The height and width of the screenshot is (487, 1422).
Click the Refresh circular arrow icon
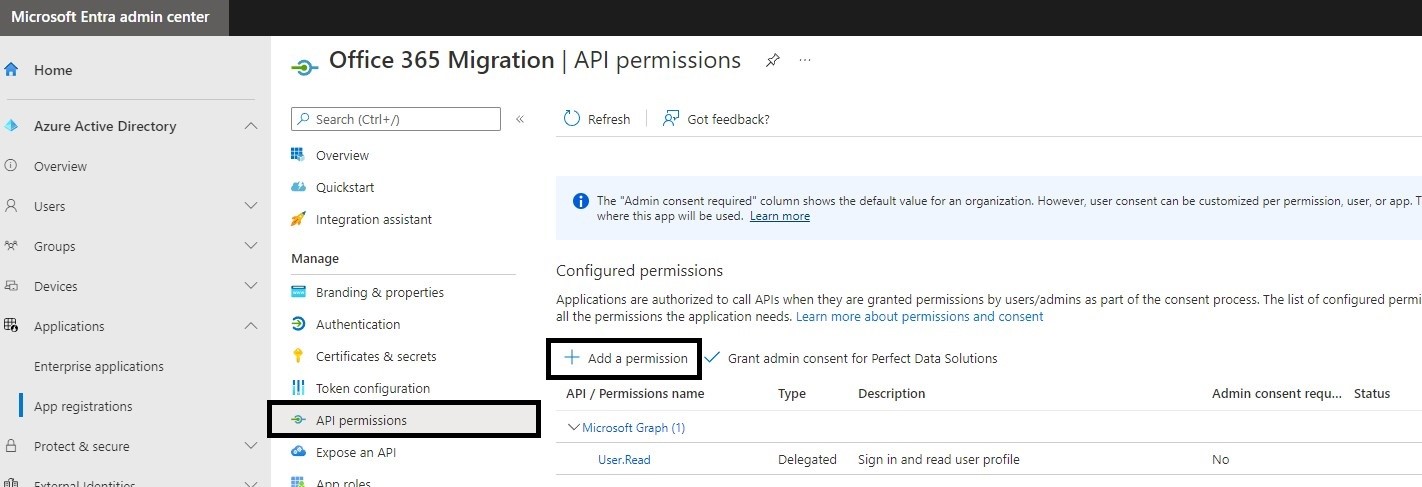tap(572, 118)
